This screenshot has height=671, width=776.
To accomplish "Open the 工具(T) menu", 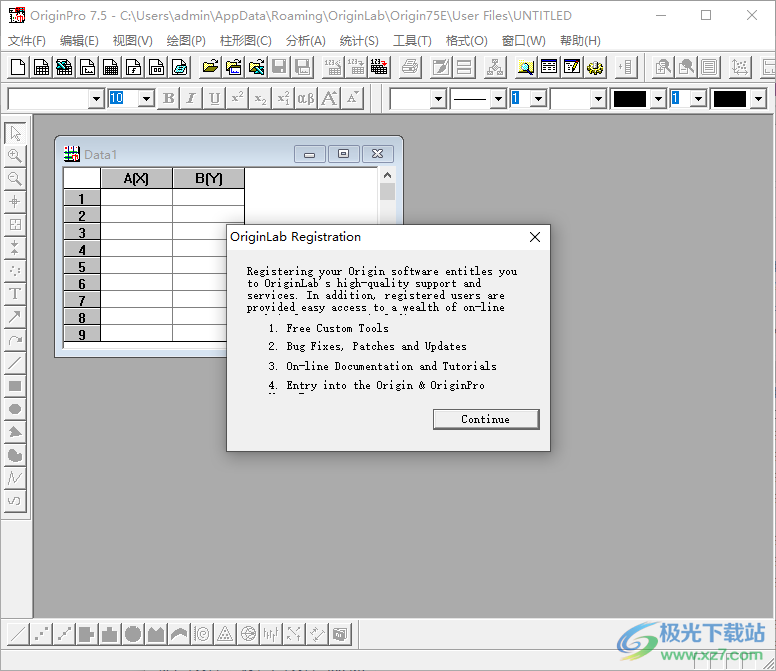I will 412,41.
